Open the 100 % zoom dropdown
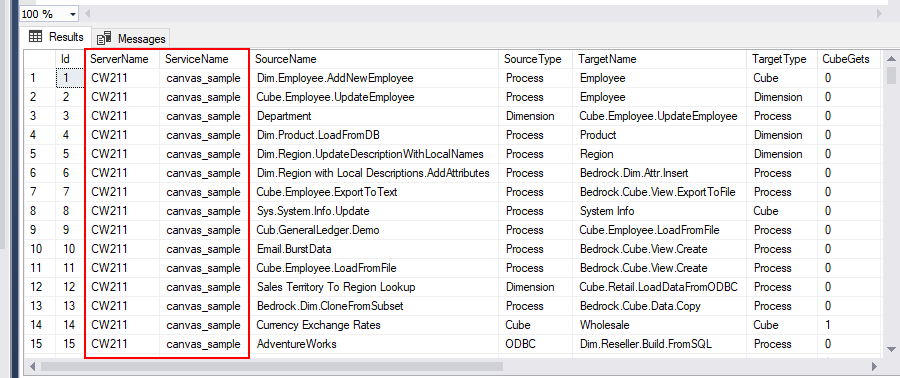Viewport: 900px width, 378px height. (x=73, y=14)
